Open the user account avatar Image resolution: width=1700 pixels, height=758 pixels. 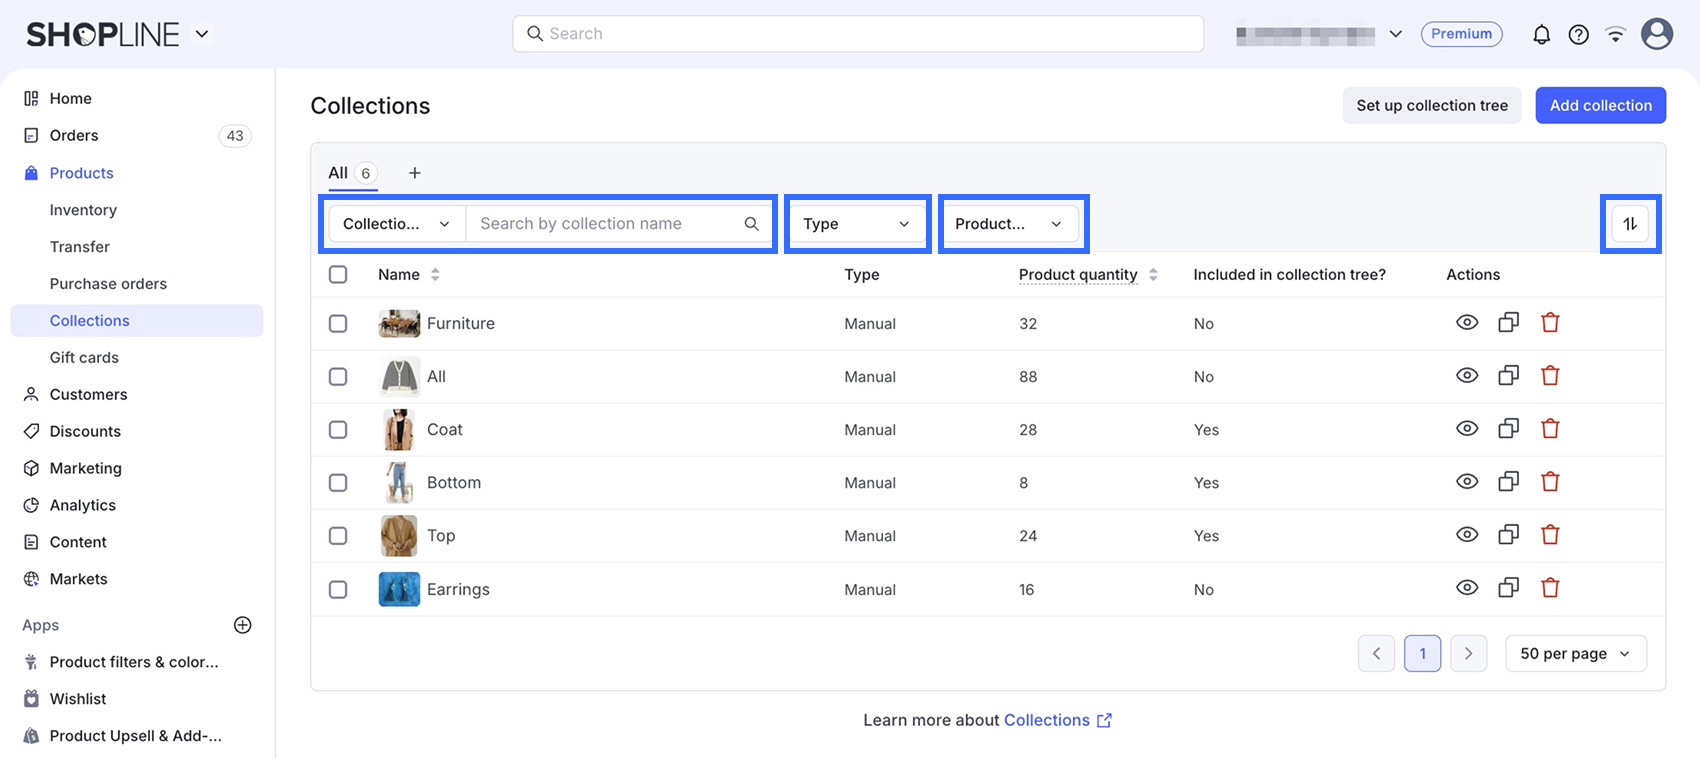pos(1657,34)
